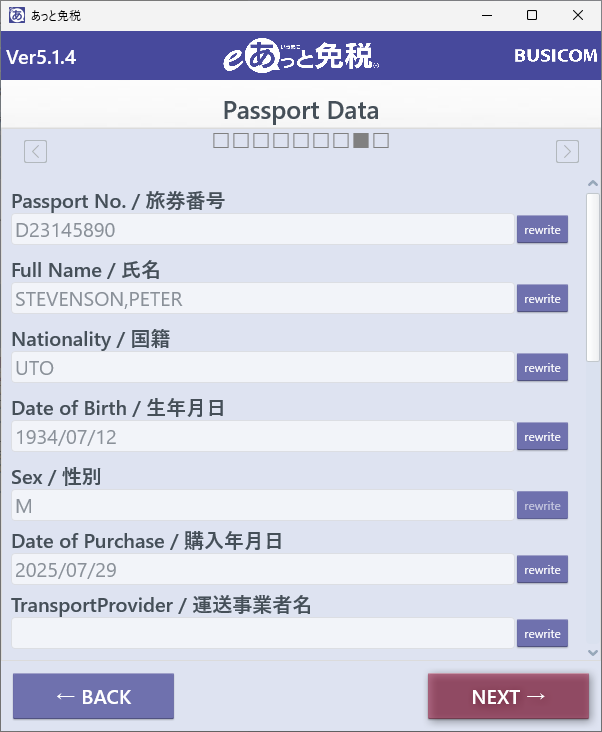Rewrite the Passport No. field
This screenshot has width=602, height=732.
542,229
